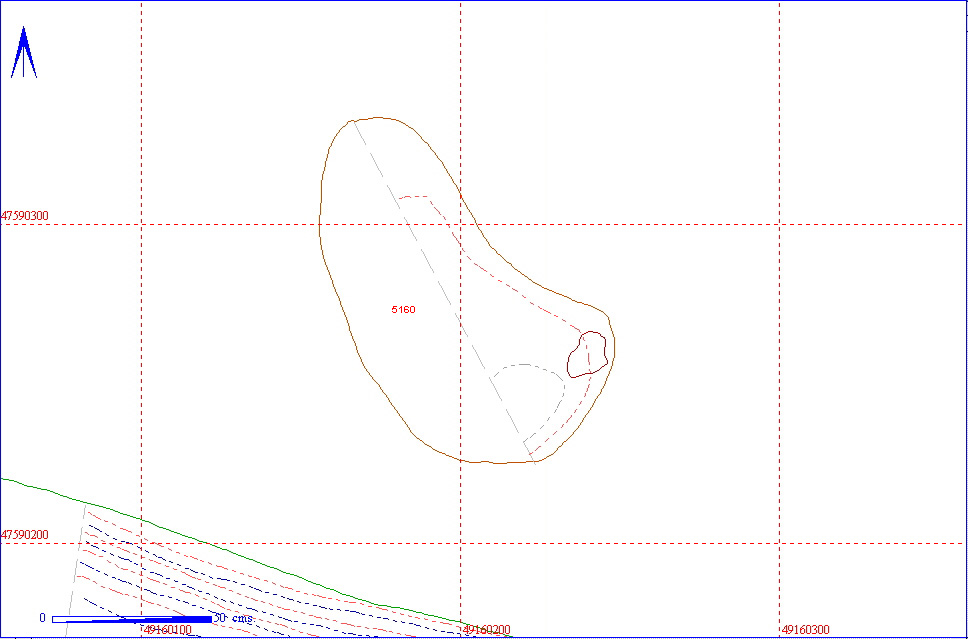Image resolution: width=968 pixels, height=639 pixels.
Task: Click the context label 5160
Action: pos(403,309)
